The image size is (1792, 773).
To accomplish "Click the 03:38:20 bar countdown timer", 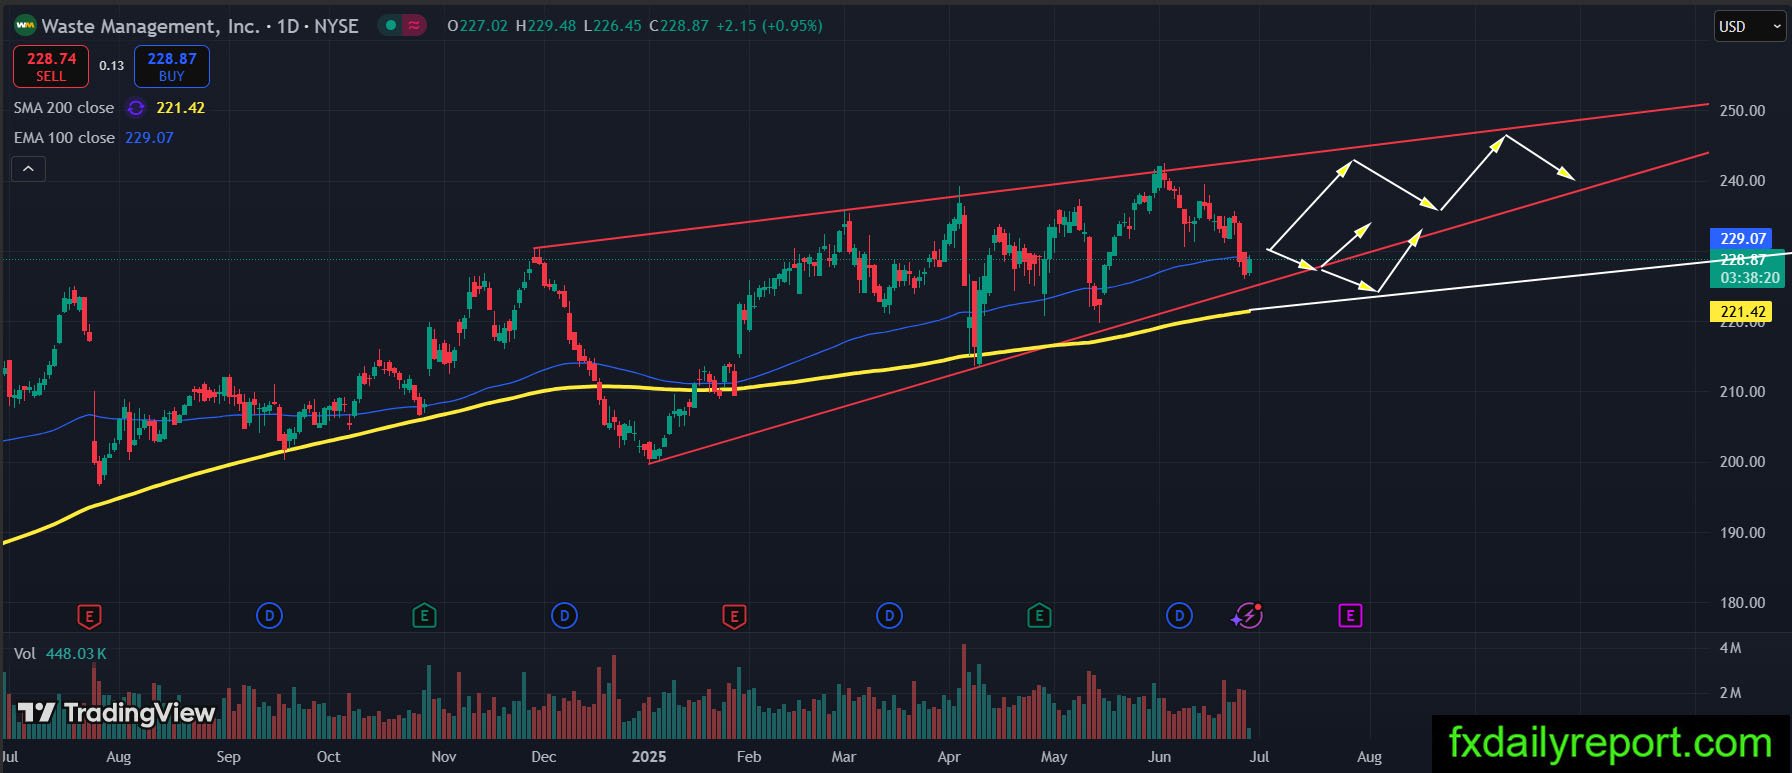I will click(x=1750, y=278).
